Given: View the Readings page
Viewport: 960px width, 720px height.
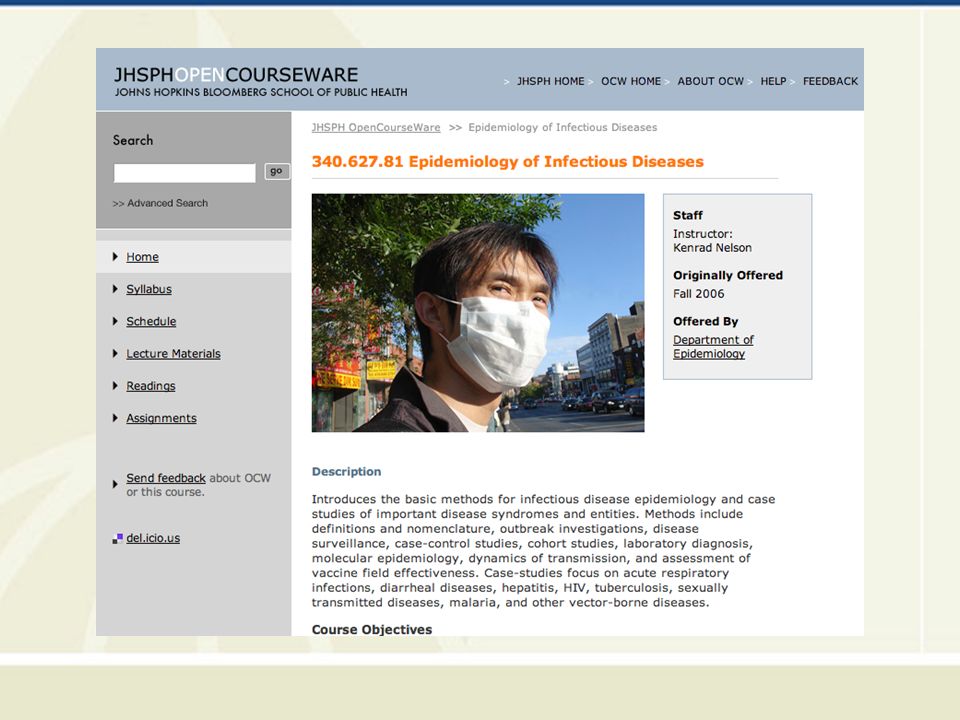Looking at the screenshot, I should pos(151,386).
